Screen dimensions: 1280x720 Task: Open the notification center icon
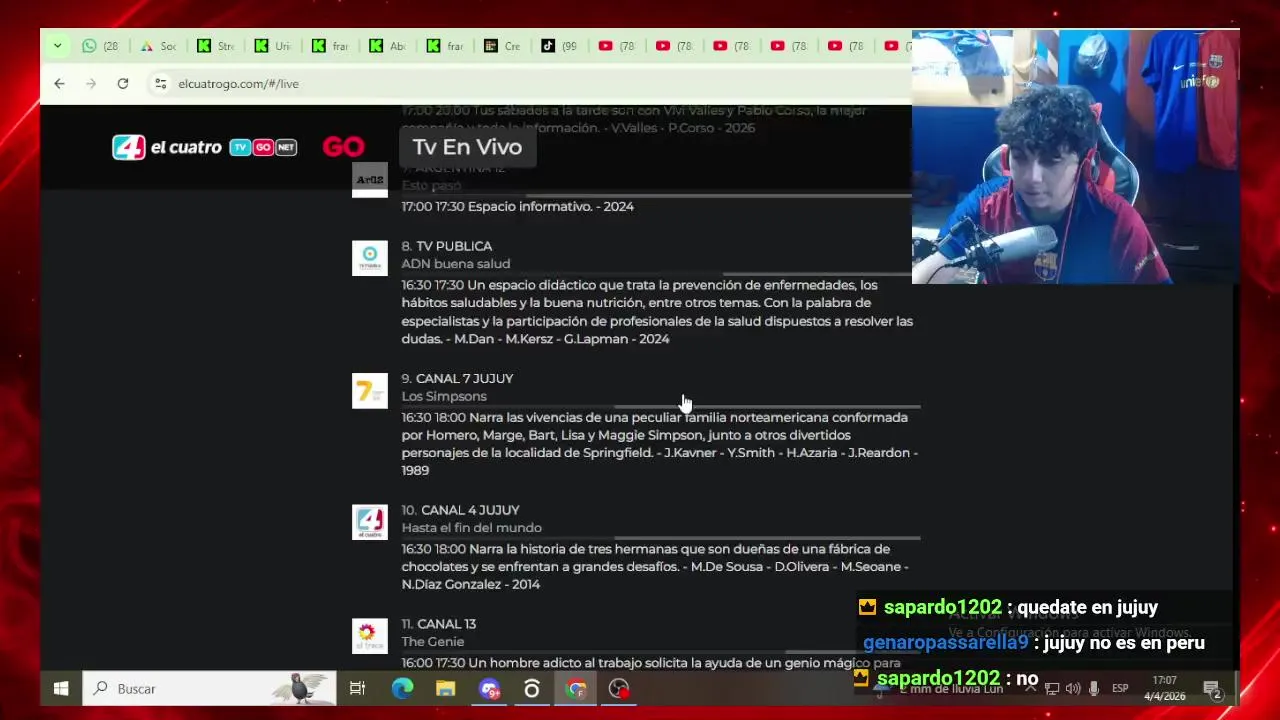[1212, 689]
